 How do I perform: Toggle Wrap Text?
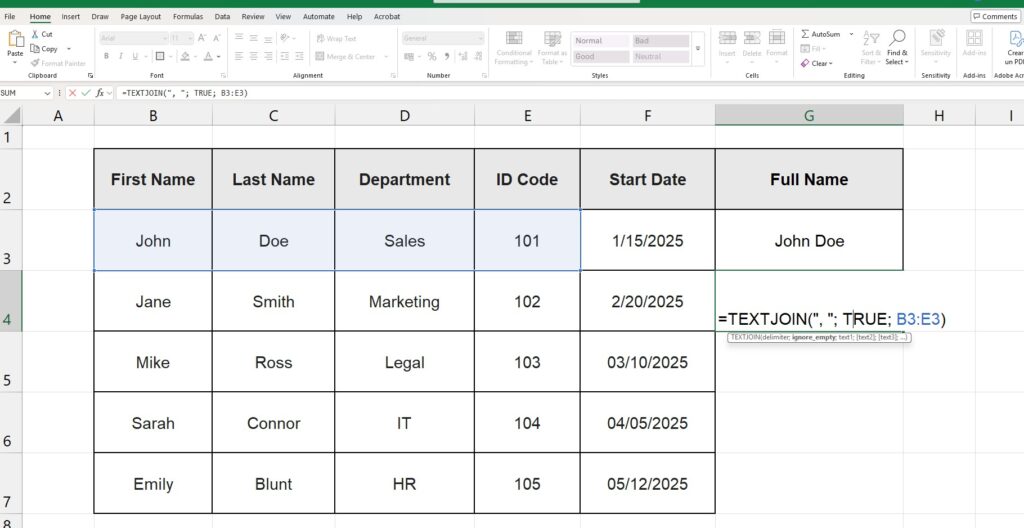pos(336,39)
